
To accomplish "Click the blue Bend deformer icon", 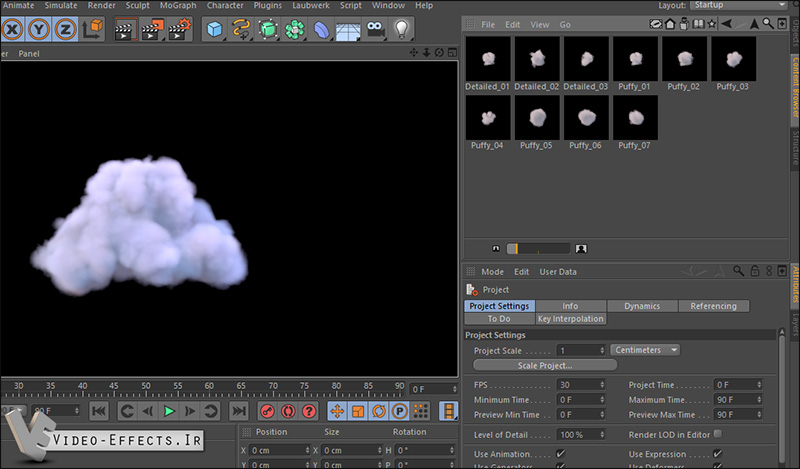I will coord(321,29).
